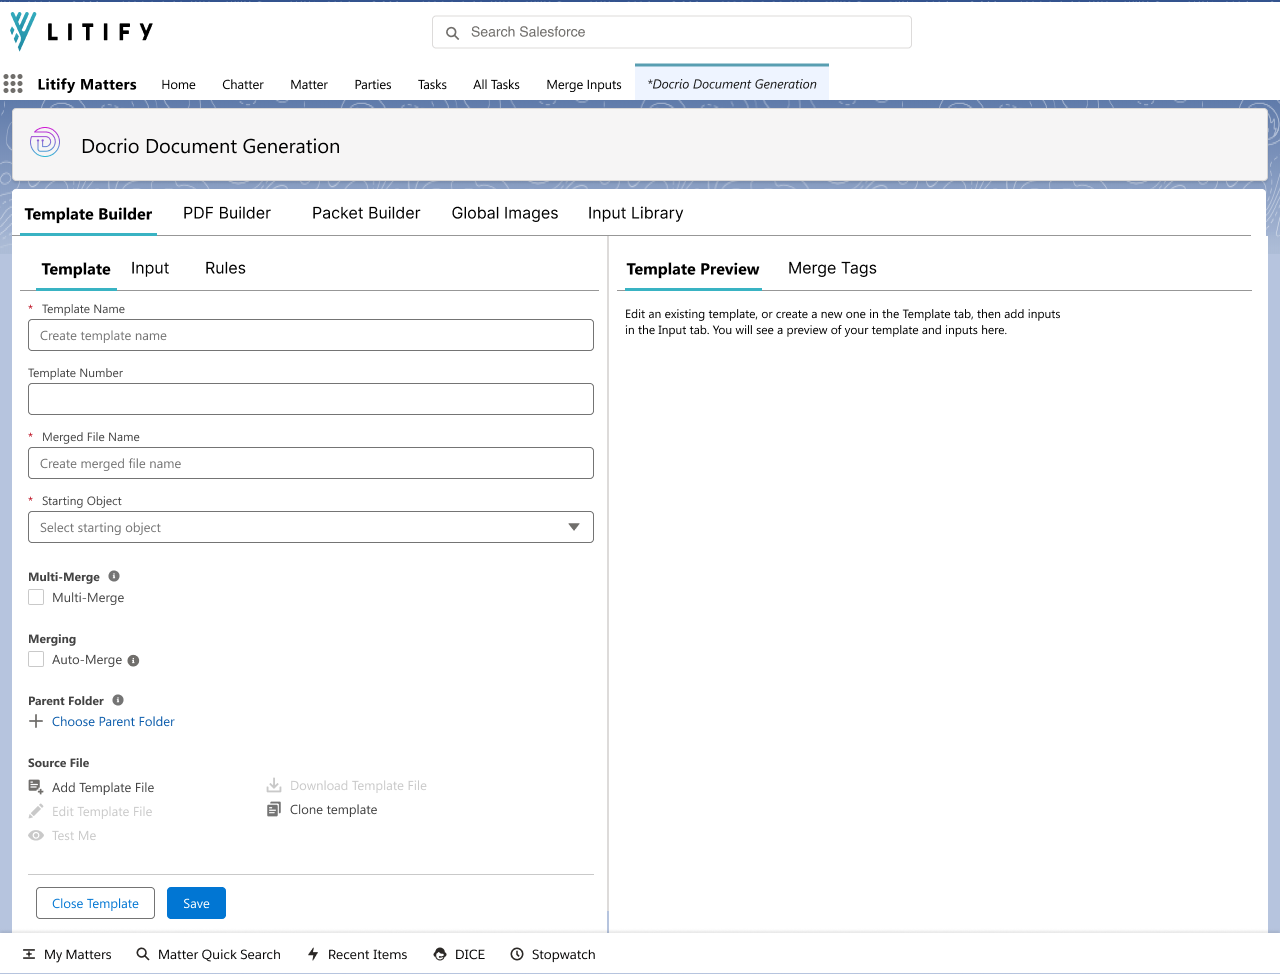Click the Matter Quick Search magnifier icon
The image size is (1280, 974).
coord(143,954)
